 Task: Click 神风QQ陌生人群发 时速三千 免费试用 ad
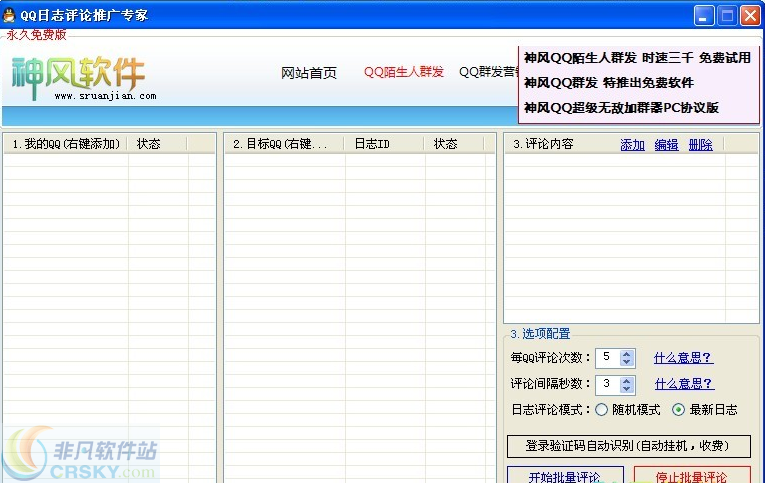(x=637, y=58)
